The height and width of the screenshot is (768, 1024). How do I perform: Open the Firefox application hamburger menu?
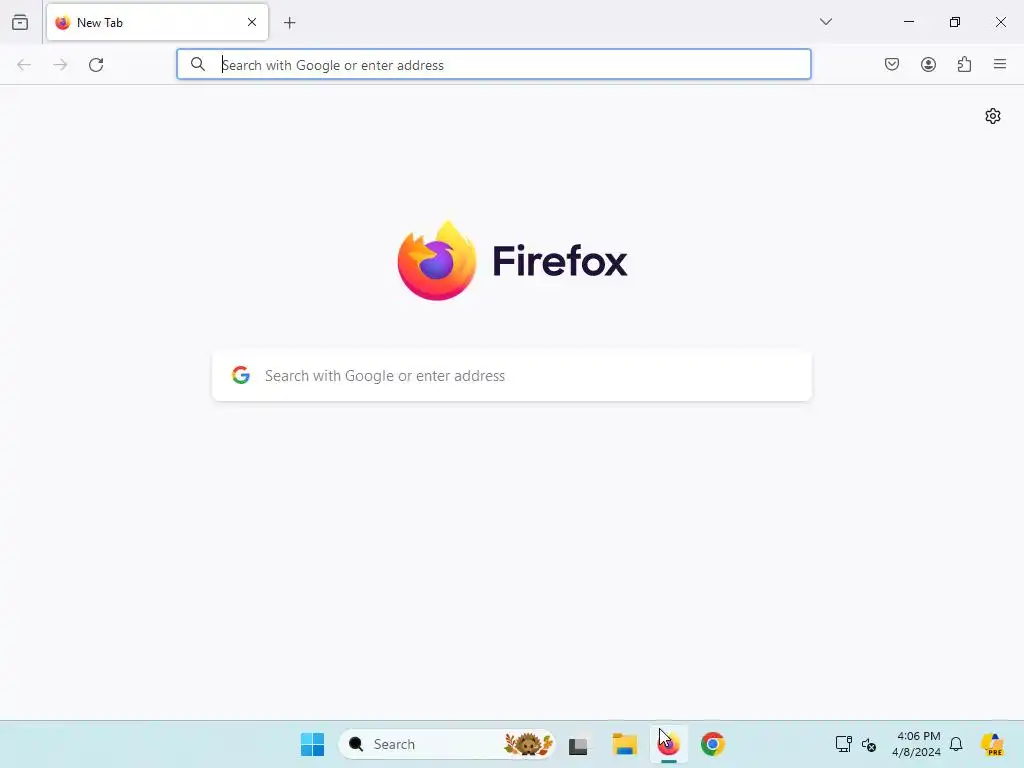pyautogui.click(x=1000, y=64)
